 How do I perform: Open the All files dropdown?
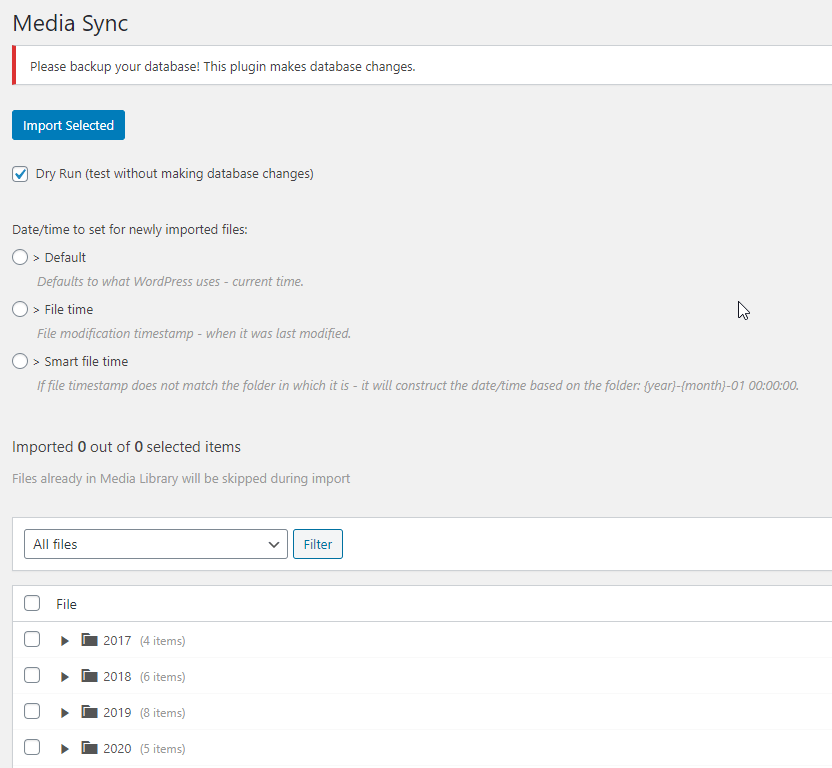pyautogui.click(x=155, y=544)
